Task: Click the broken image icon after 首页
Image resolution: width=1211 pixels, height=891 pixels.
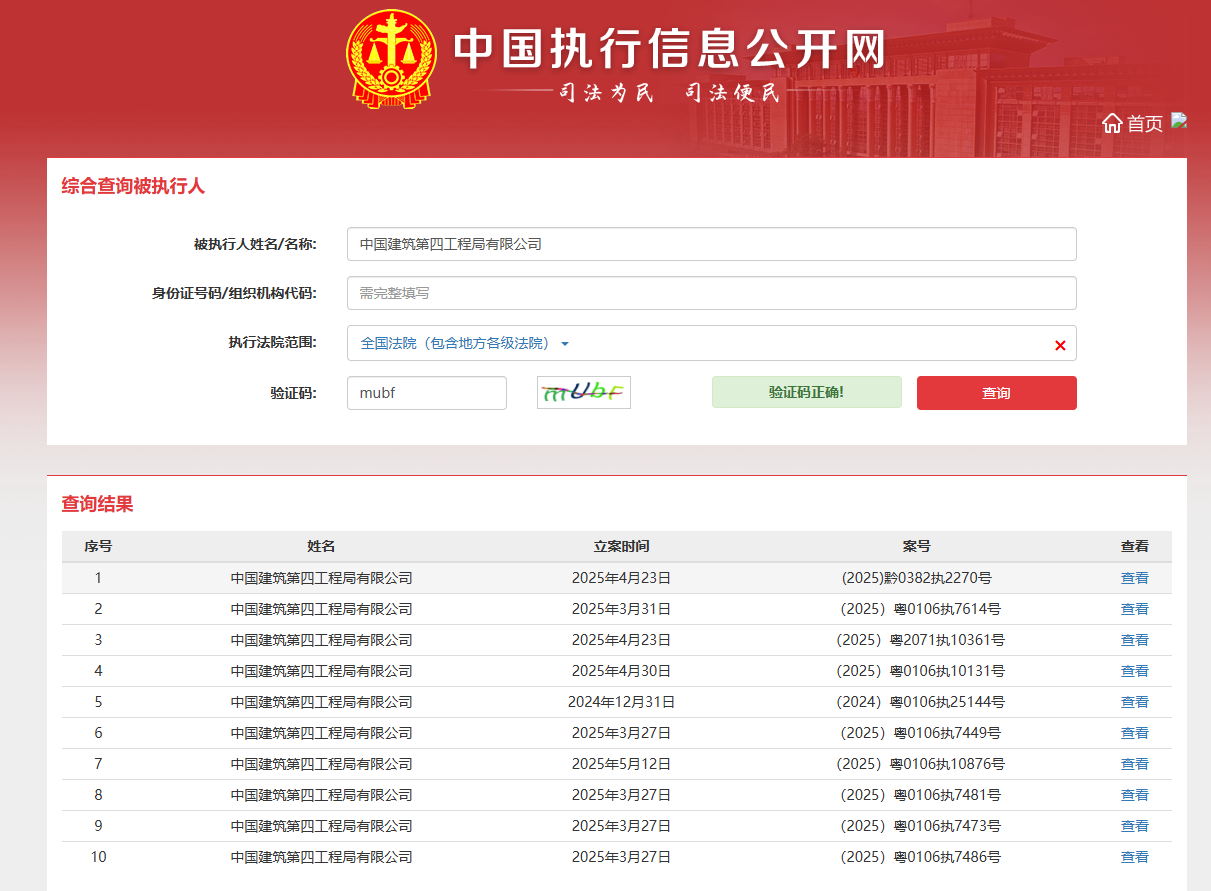Action: [x=1179, y=120]
